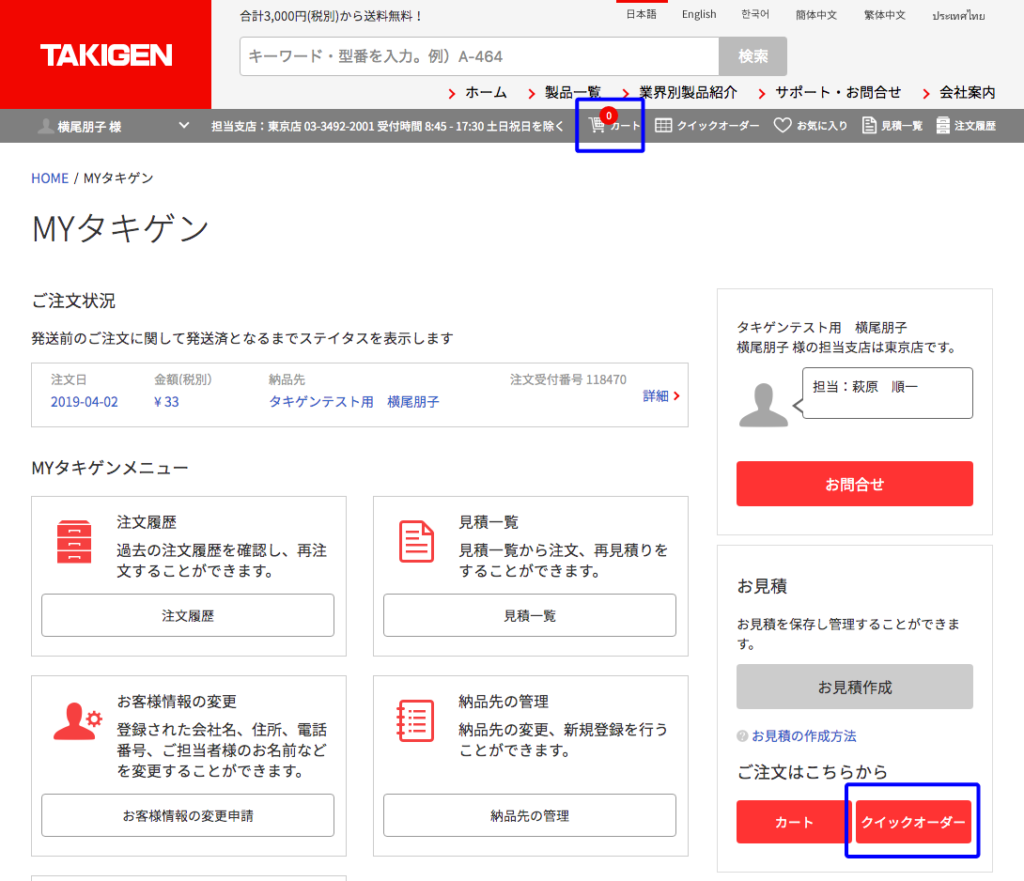The height and width of the screenshot is (881, 1024).
Task: Click the red お問合せ button
Action: (854, 484)
